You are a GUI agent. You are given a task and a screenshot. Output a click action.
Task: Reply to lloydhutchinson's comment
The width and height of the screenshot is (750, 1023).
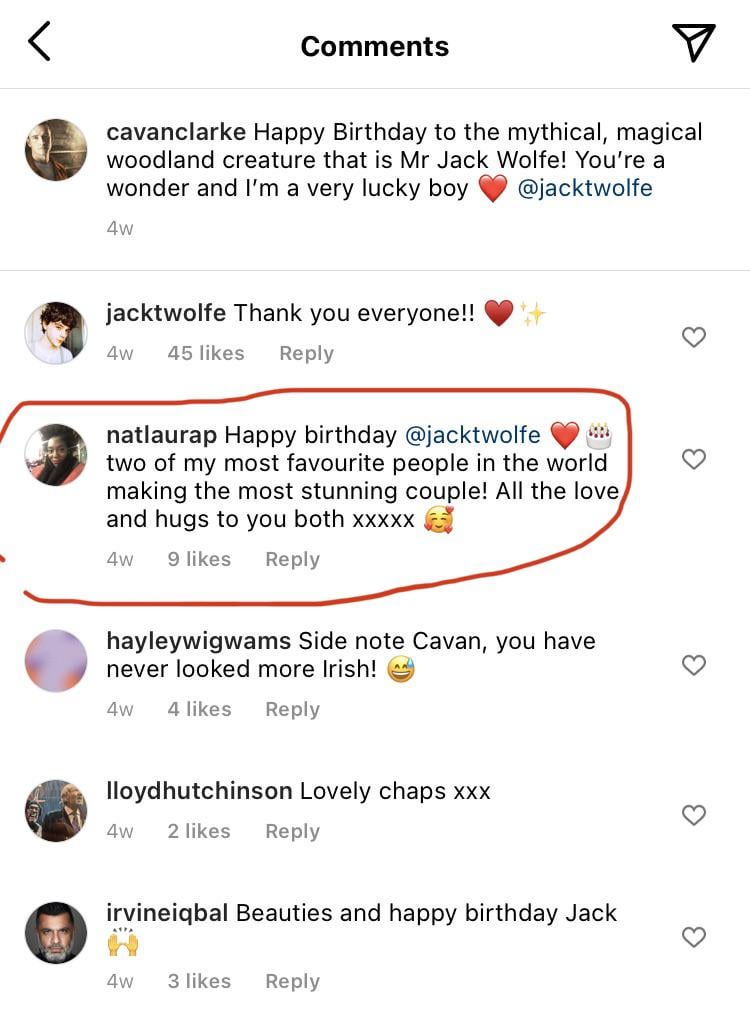(292, 831)
